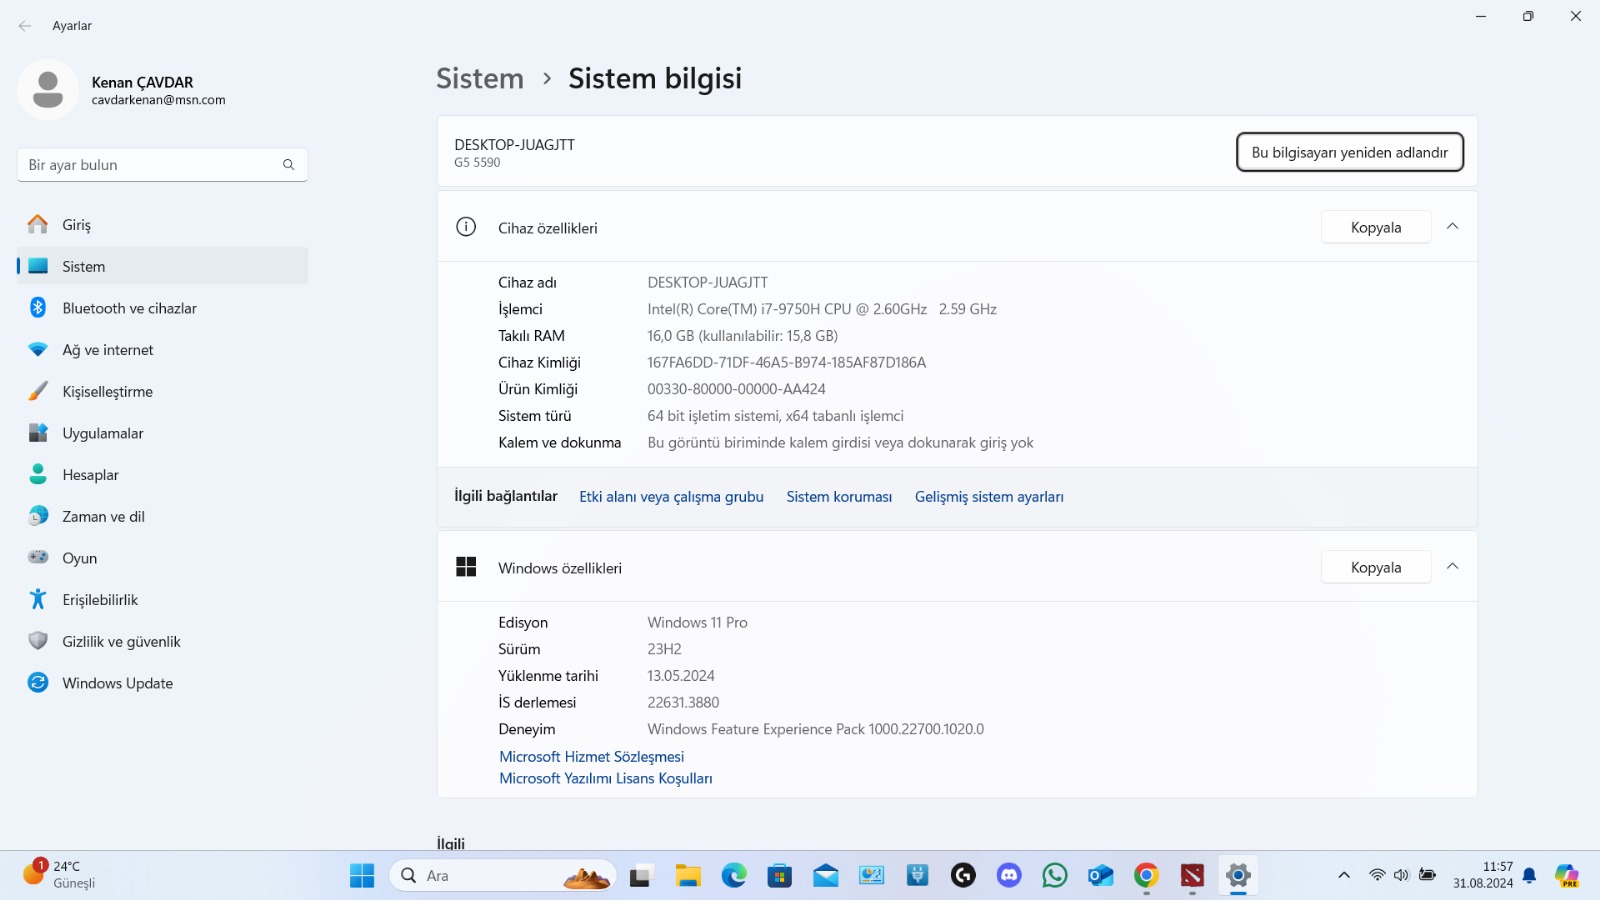
Task: Click the Windows Update sync icon
Action: [x=38, y=683]
